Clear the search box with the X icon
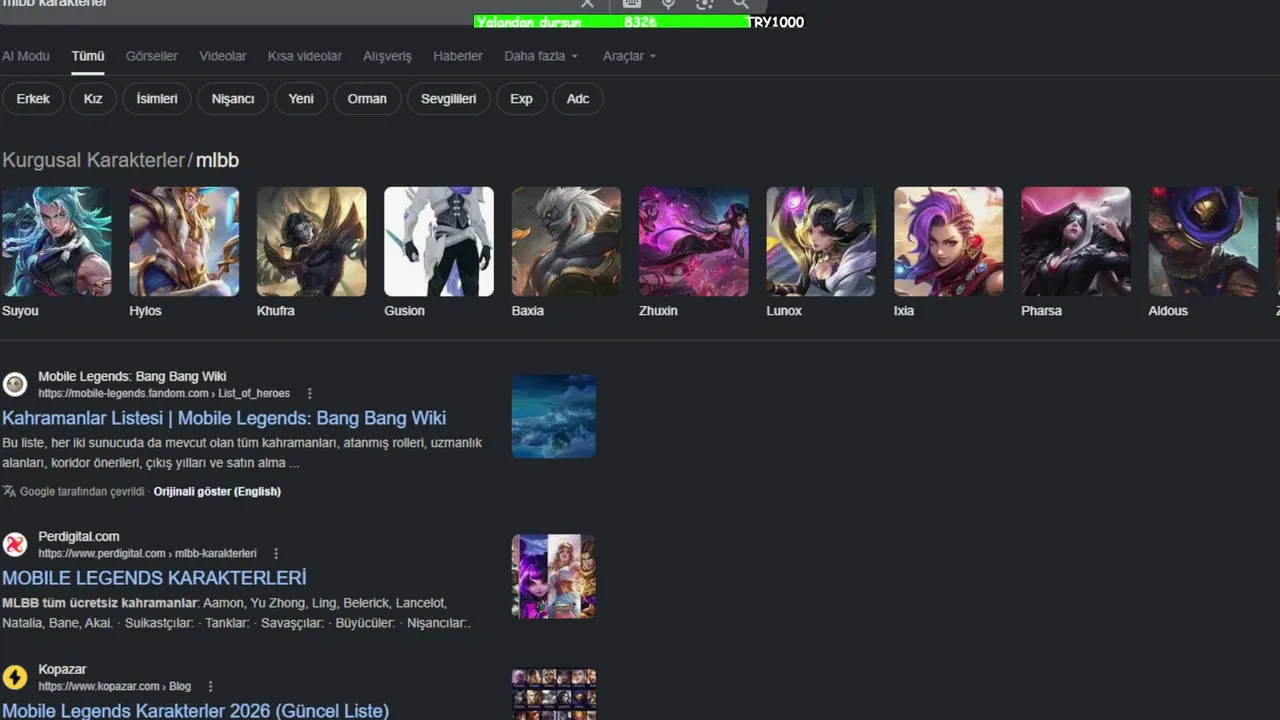This screenshot has width=1280, height=720. click(x=587, y=4)
